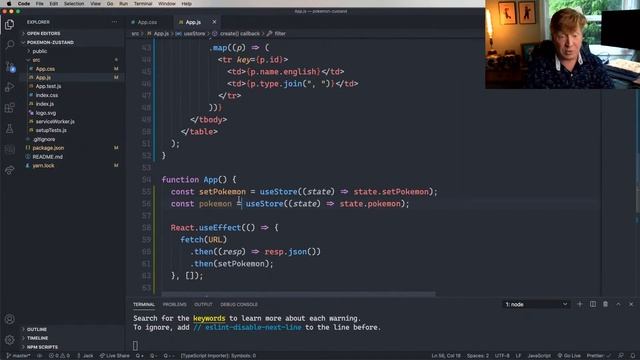The width and height of the screenshot is (640, 360).
Task: Click the UTF-8 encoding in status bar
Action: click(x=502, y=356)
